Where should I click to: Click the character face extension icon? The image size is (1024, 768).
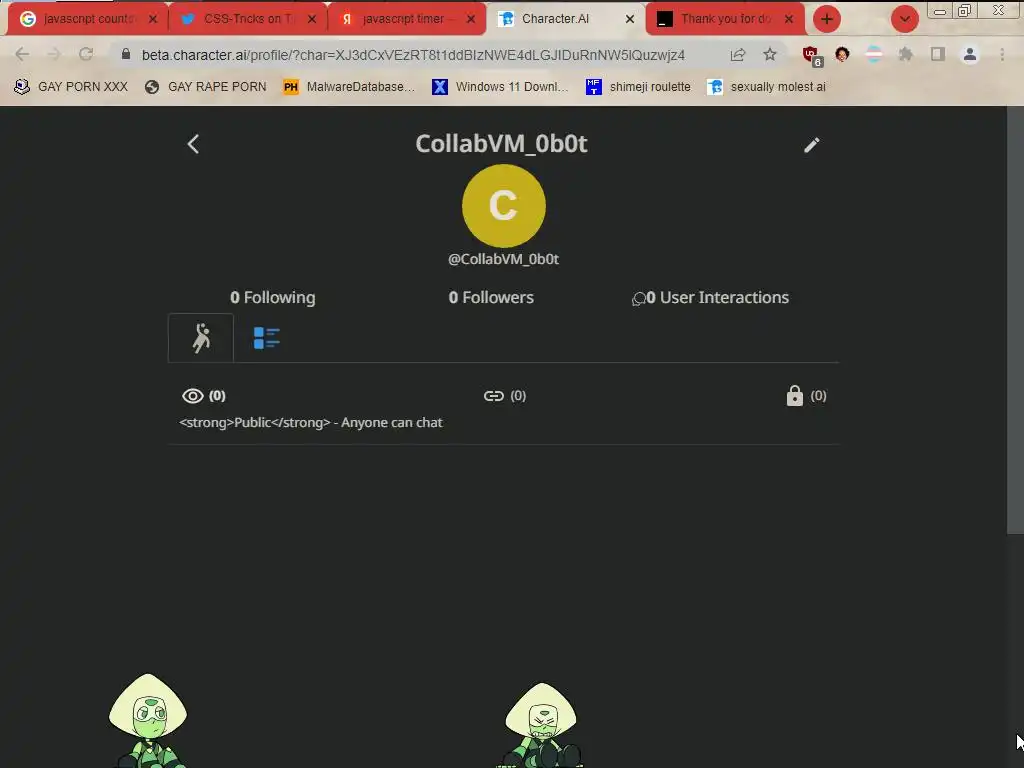coord(842,54)
